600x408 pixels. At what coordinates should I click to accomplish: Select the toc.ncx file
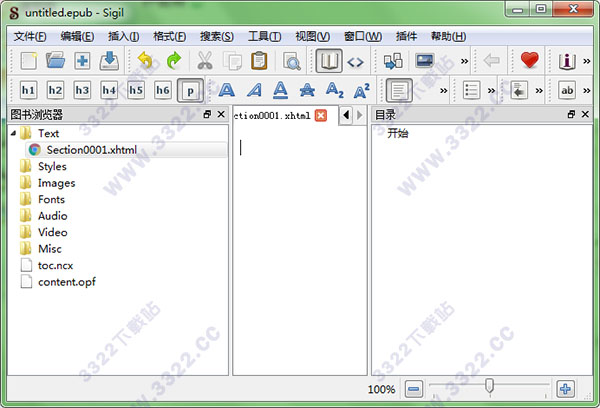[55, 265]
